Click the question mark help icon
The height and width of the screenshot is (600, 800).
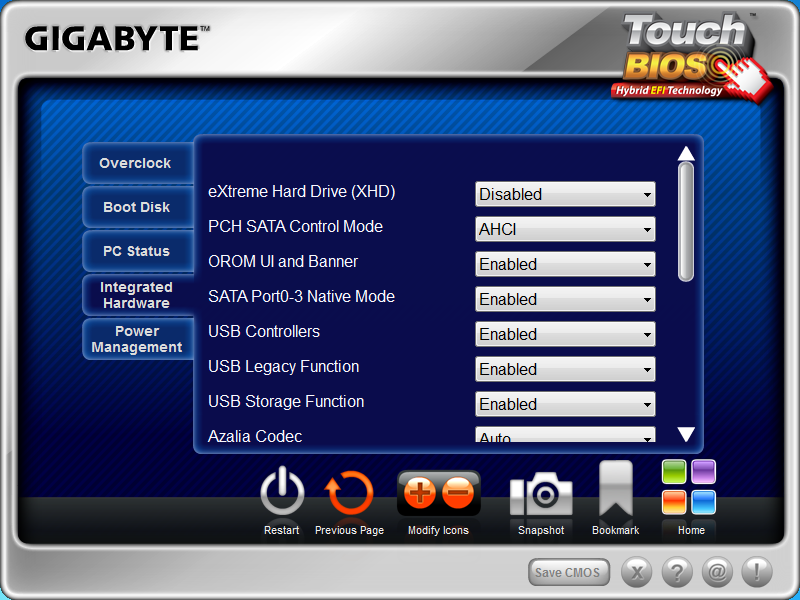(677, 572)
